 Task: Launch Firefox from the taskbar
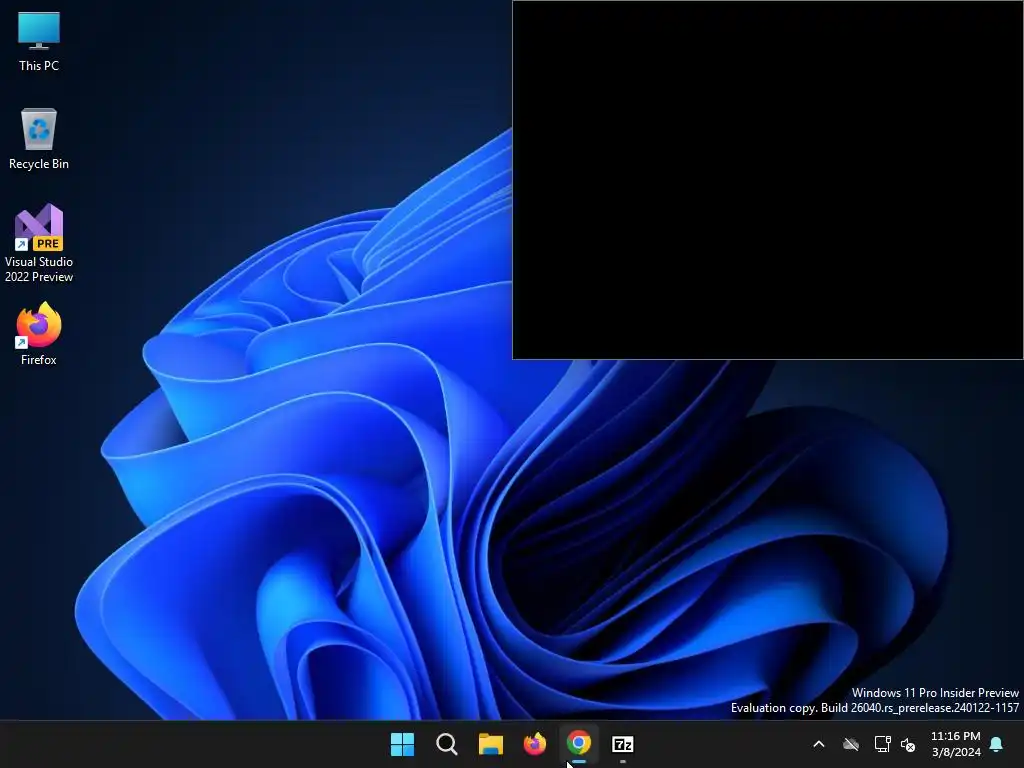535,744
